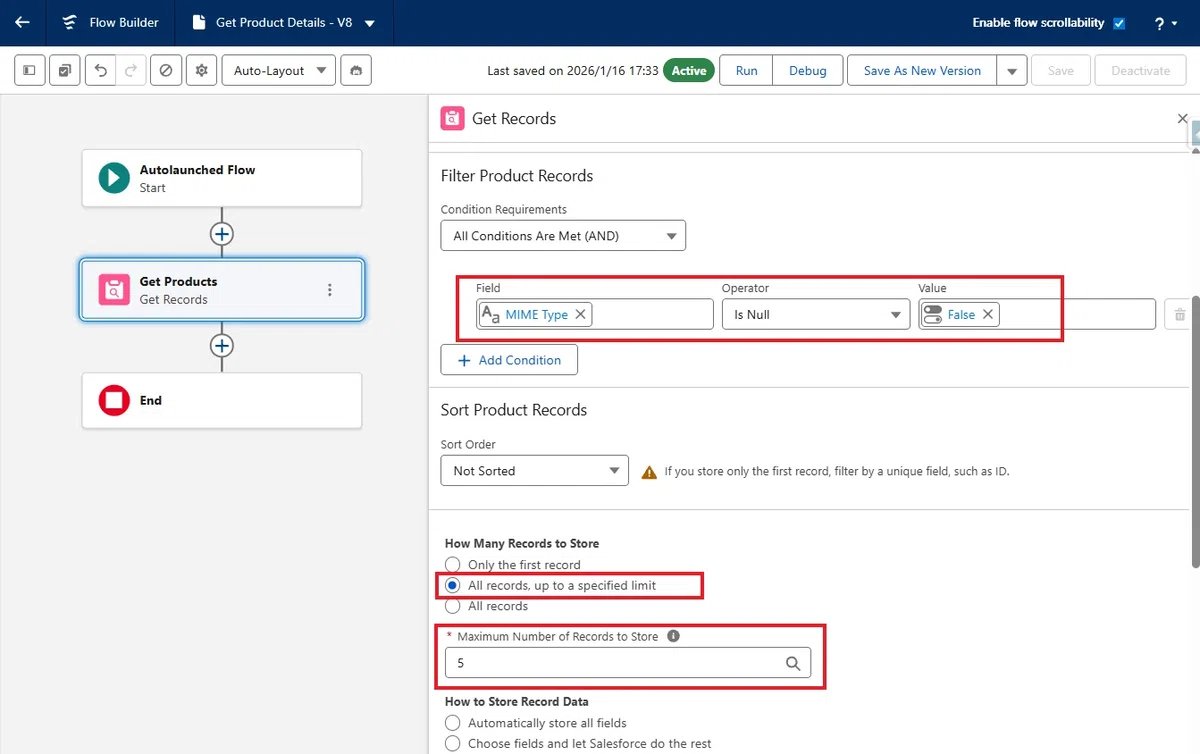The width and height of the screenshot is (1200, 754).
Task: Click the undo icon
Action: pyautogui.click(x=100, y=71)
